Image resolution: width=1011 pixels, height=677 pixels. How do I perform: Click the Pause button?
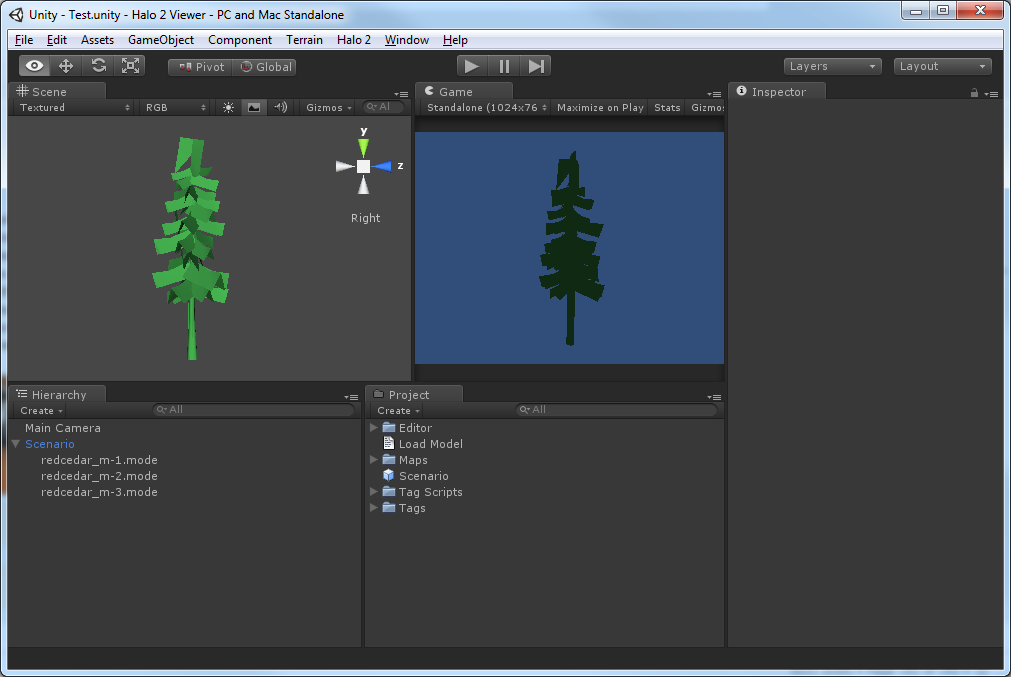point(504,66)
